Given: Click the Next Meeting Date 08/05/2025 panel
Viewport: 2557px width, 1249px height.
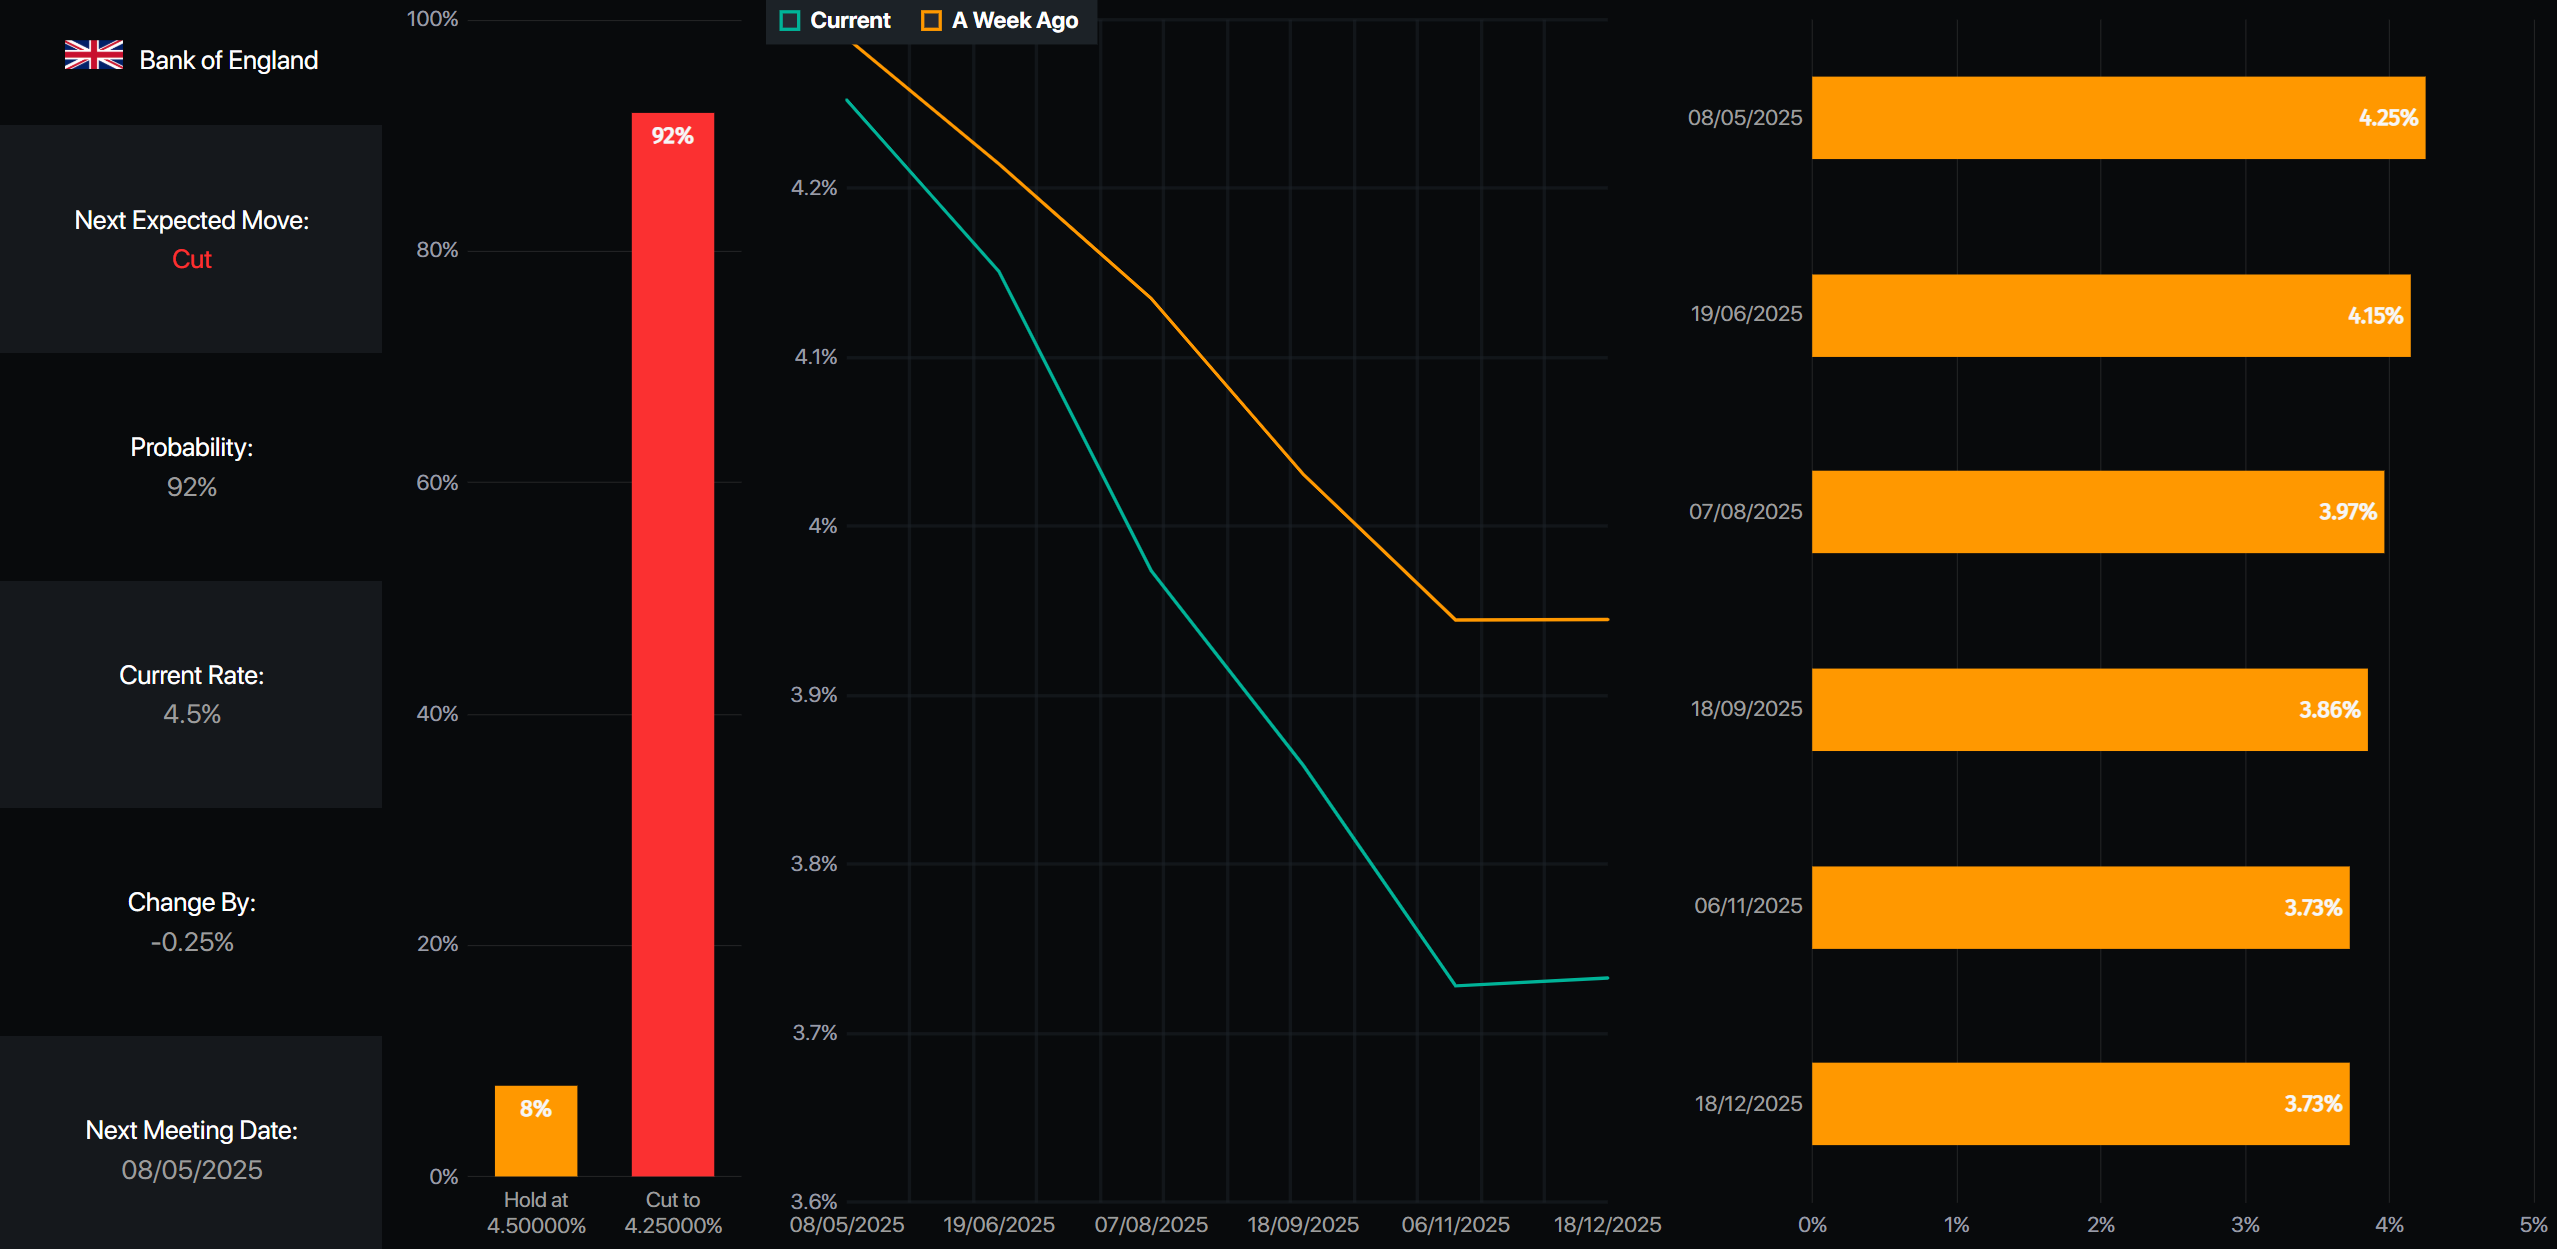Looking at the screenshot, I should click(191, 1149).
